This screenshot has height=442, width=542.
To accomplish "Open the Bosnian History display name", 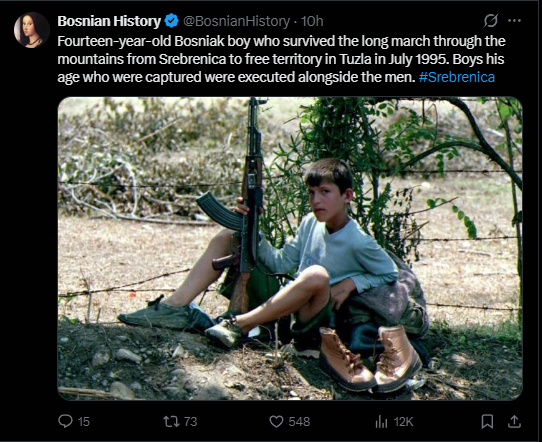I will 109,21.
